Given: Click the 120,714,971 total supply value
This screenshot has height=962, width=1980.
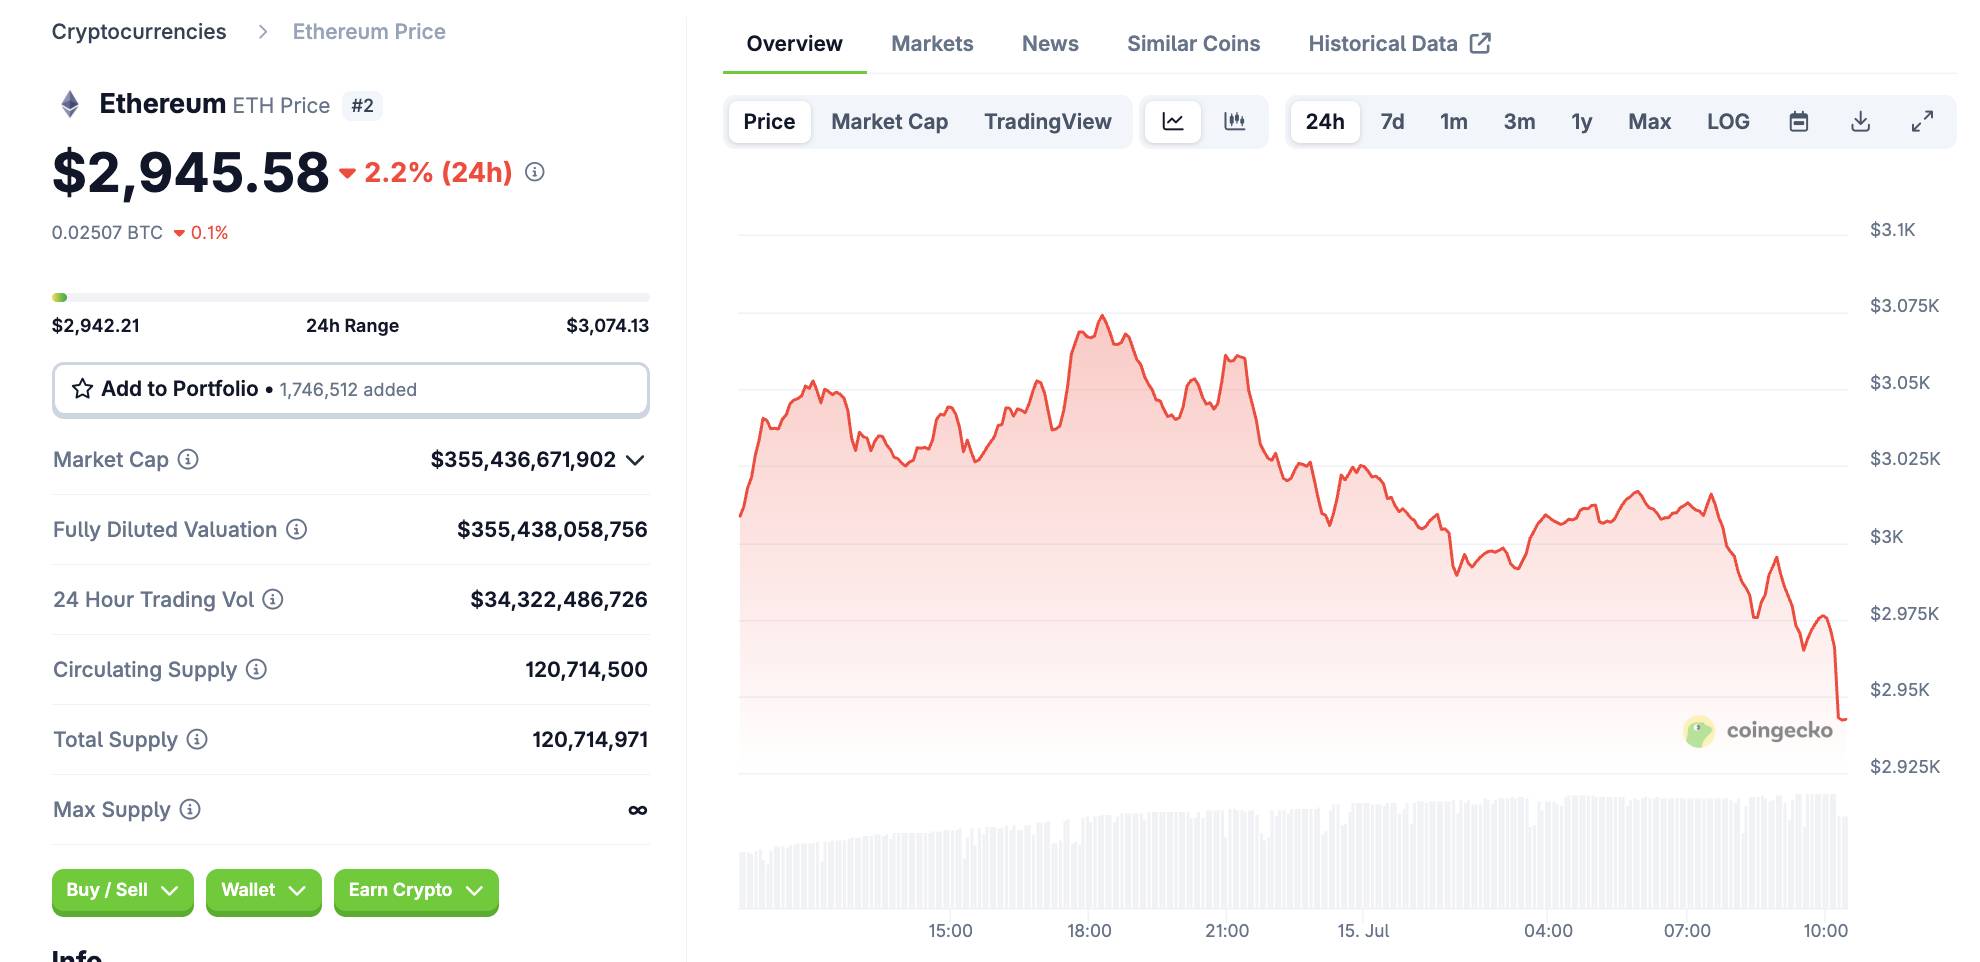Looking at the screenshot, I should click(x=590, y=740).
